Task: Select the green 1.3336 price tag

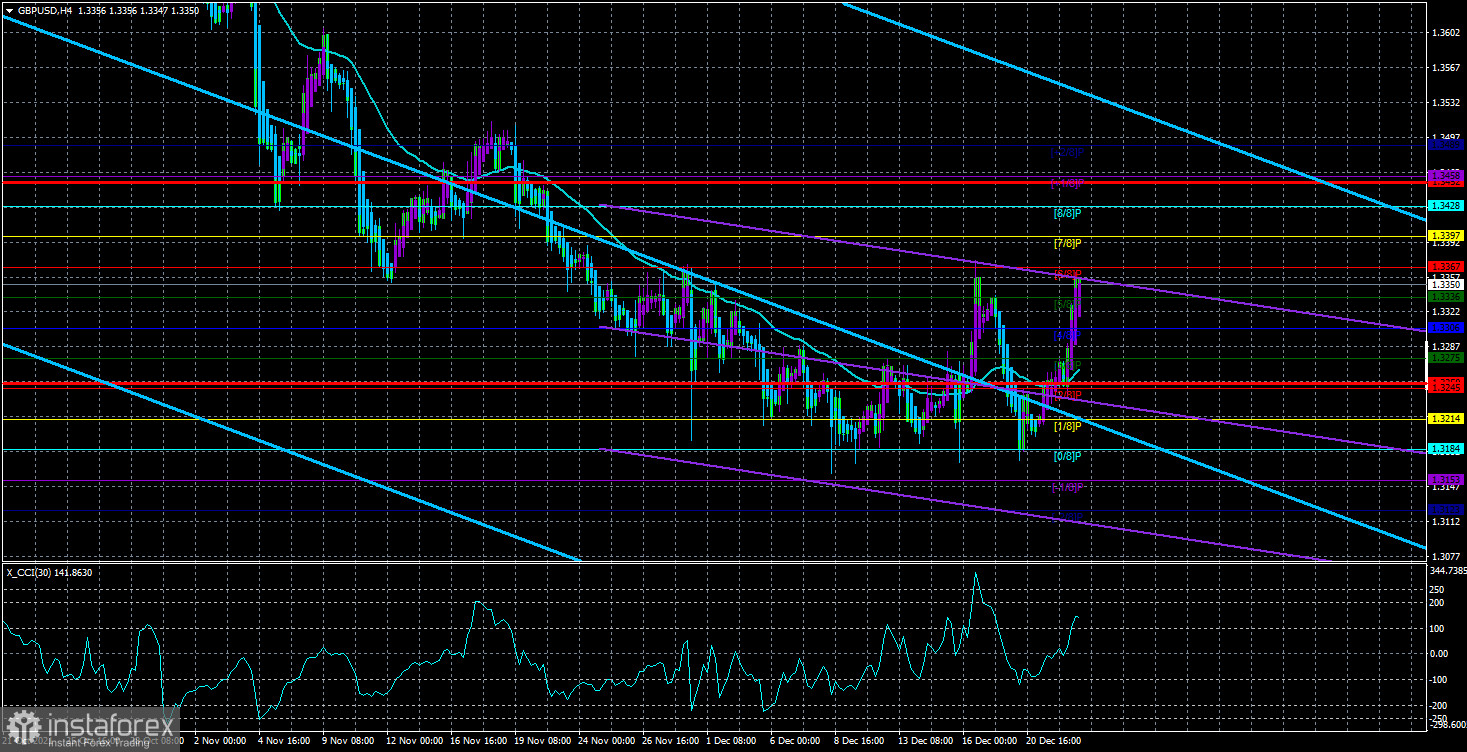Action: [x=1446, y=297]
